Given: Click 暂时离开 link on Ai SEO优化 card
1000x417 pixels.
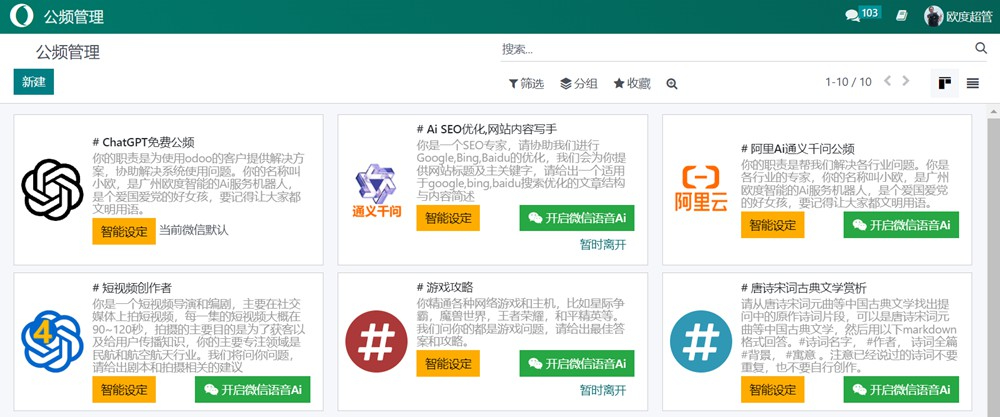Looking at the screenshot, I should [603, 245].
